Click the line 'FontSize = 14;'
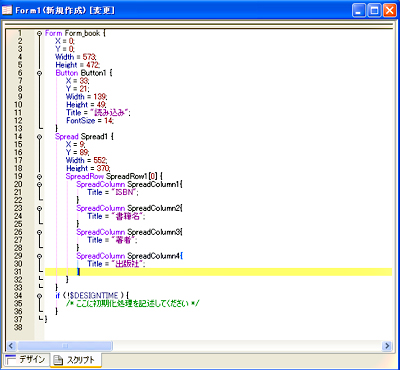The height and width of the screenshot is (370, 400). tap(90, 121)
